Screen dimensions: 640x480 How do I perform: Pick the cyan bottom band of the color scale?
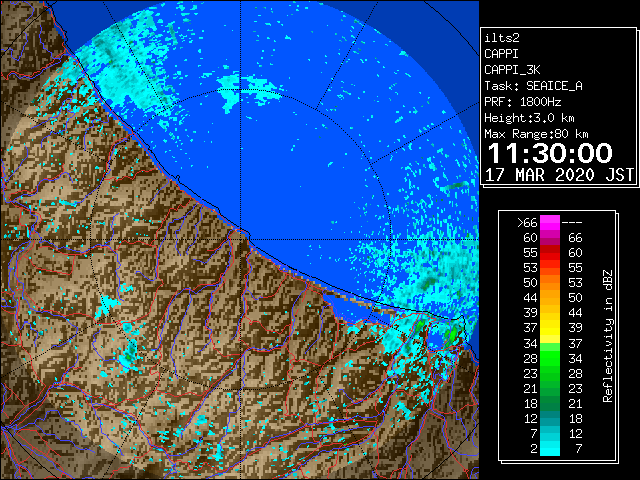(550, 449)
